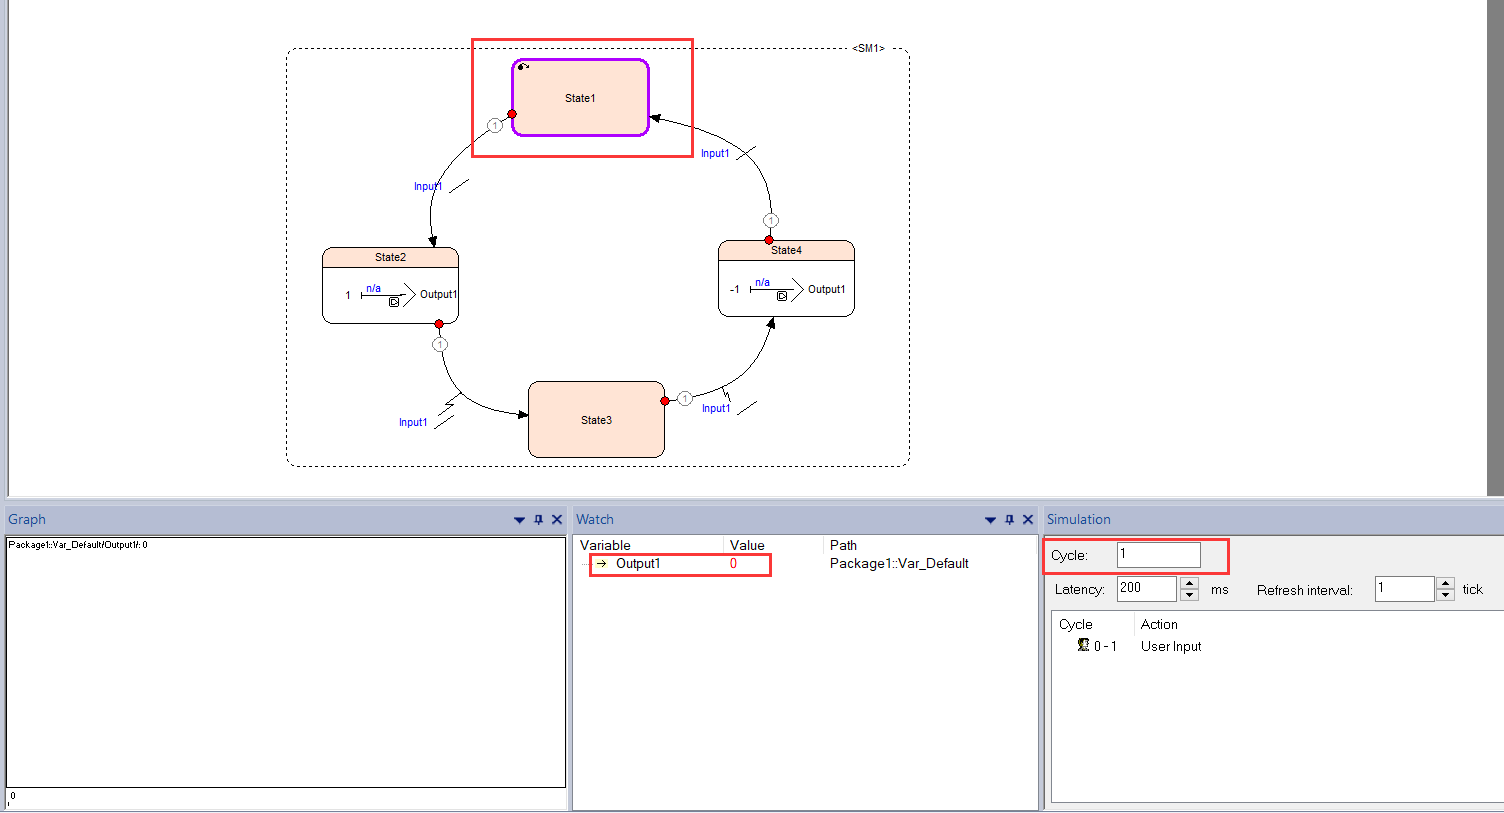Select Input1 label between State1 and State2

tap(428, 186)
